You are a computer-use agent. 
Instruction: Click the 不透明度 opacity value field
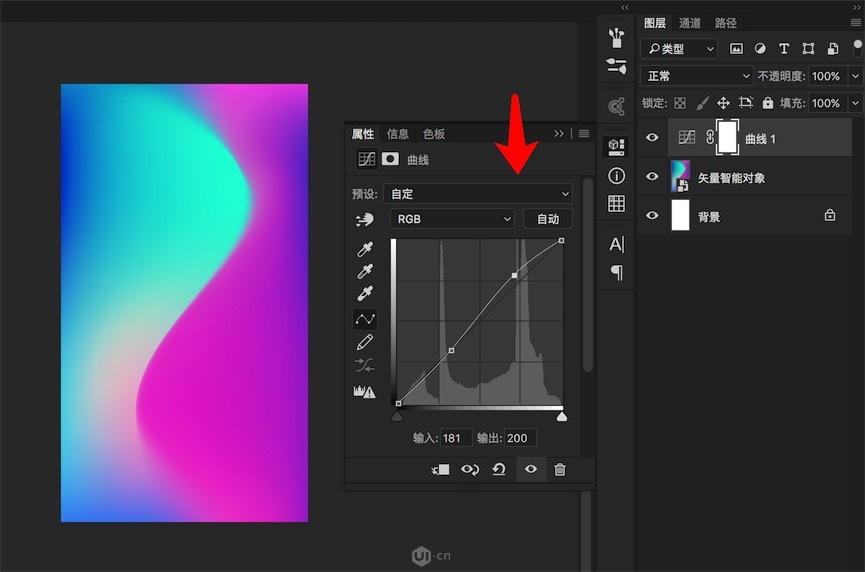point(828,76)
